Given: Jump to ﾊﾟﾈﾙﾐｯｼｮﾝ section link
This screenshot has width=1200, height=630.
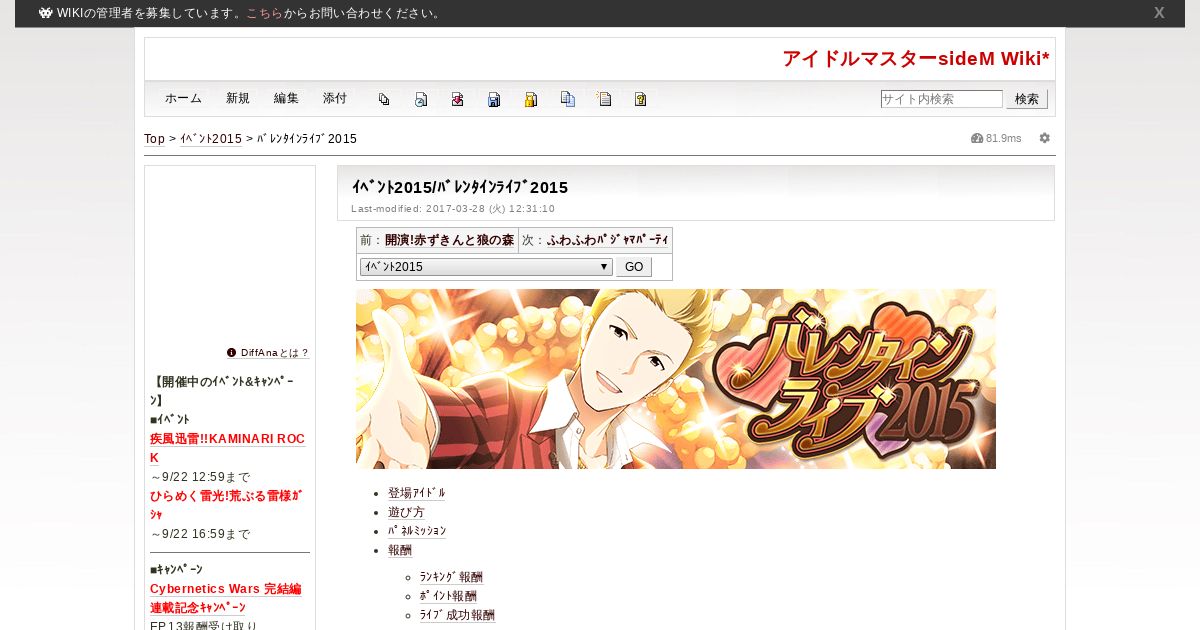Looking at the screenshot, I should [x=417, y=531].
